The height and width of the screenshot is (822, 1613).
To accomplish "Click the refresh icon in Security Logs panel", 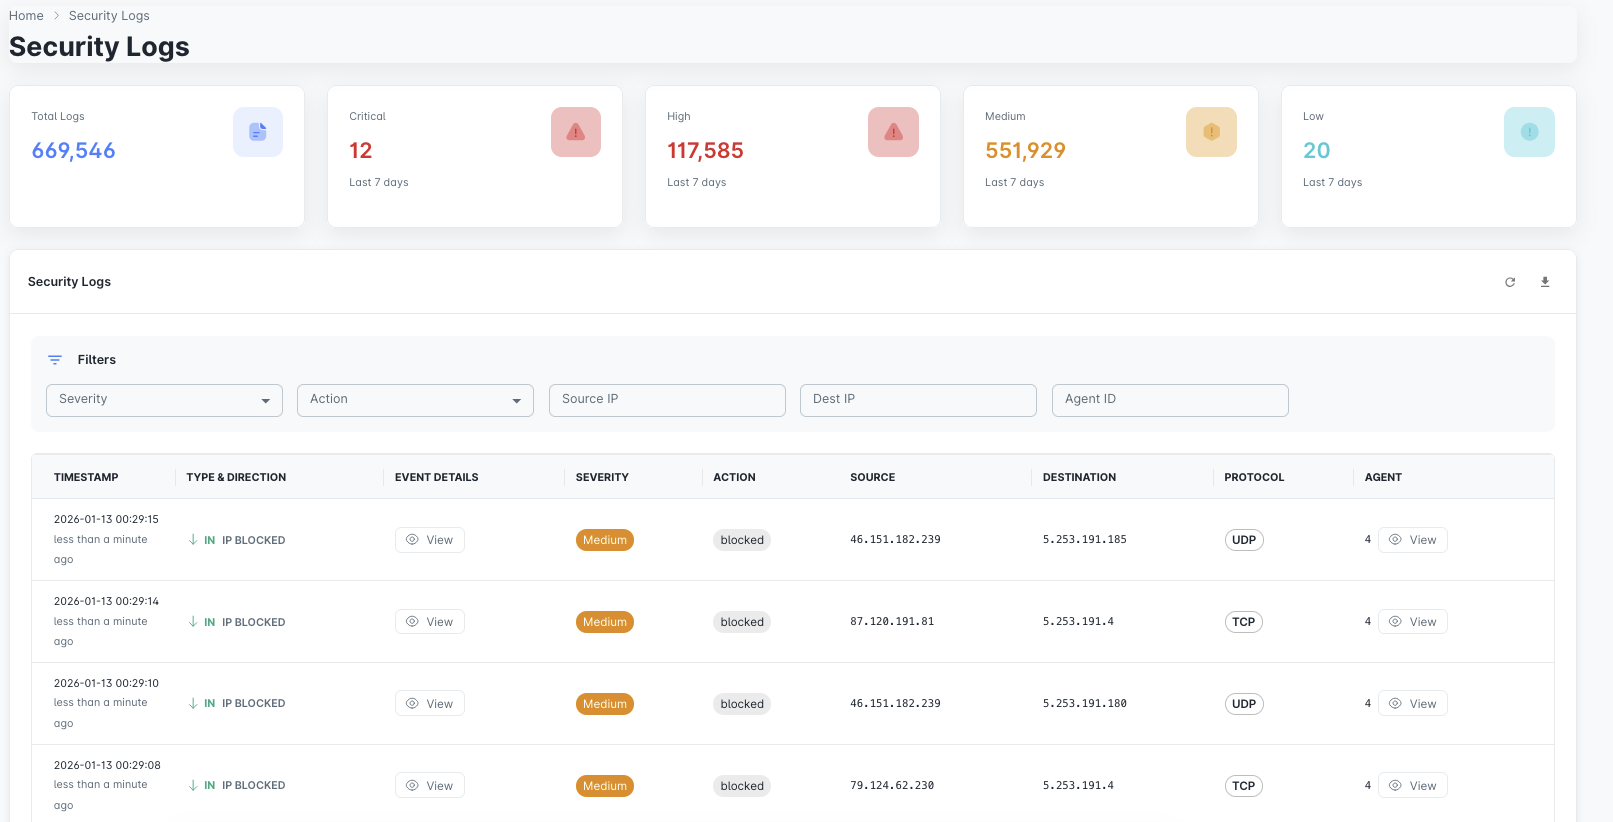I will (x=1510, y=282).
